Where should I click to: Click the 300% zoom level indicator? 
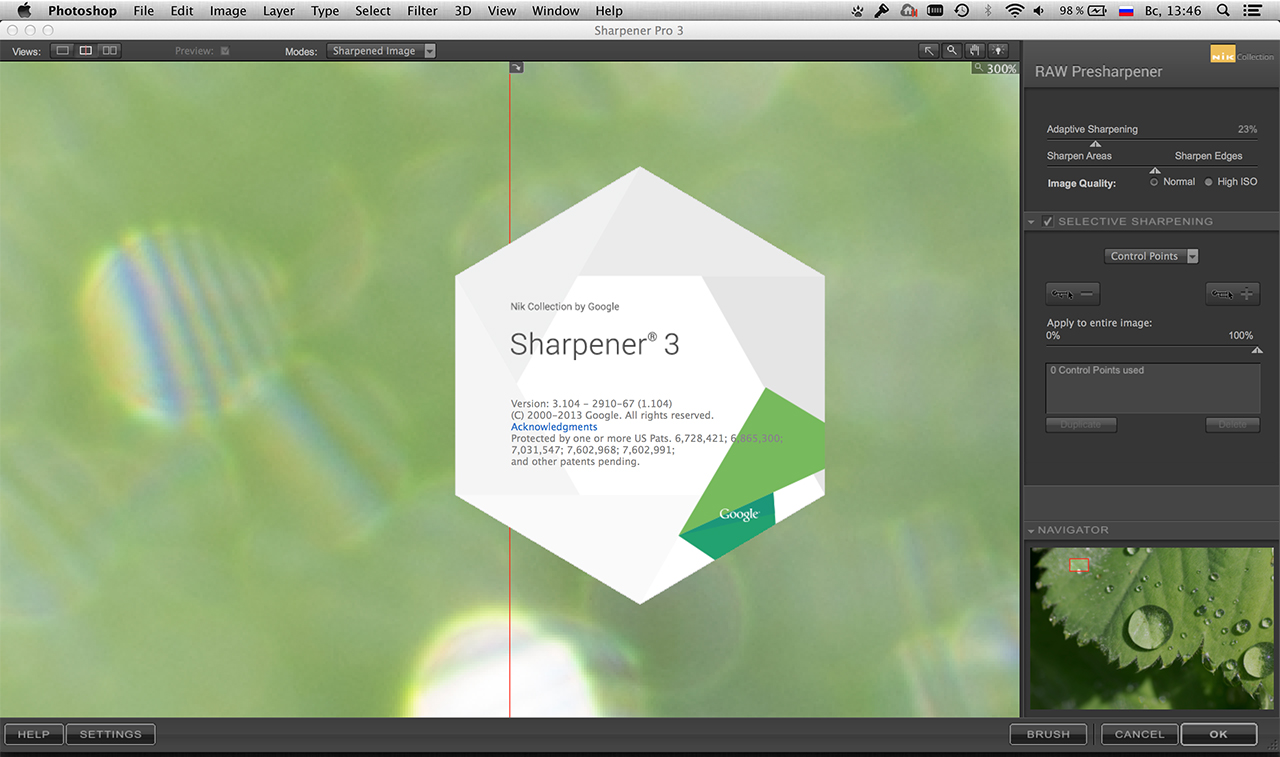[995, 69]
